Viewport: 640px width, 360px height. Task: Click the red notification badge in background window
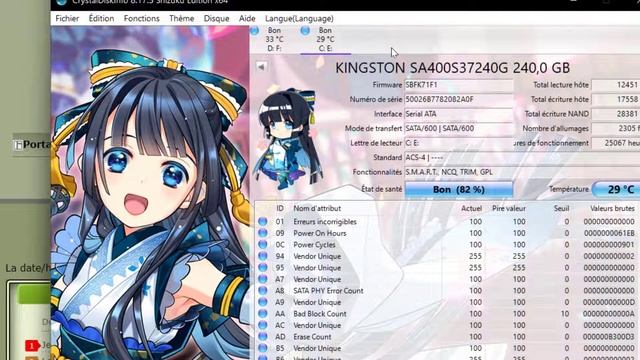[32, 346]
